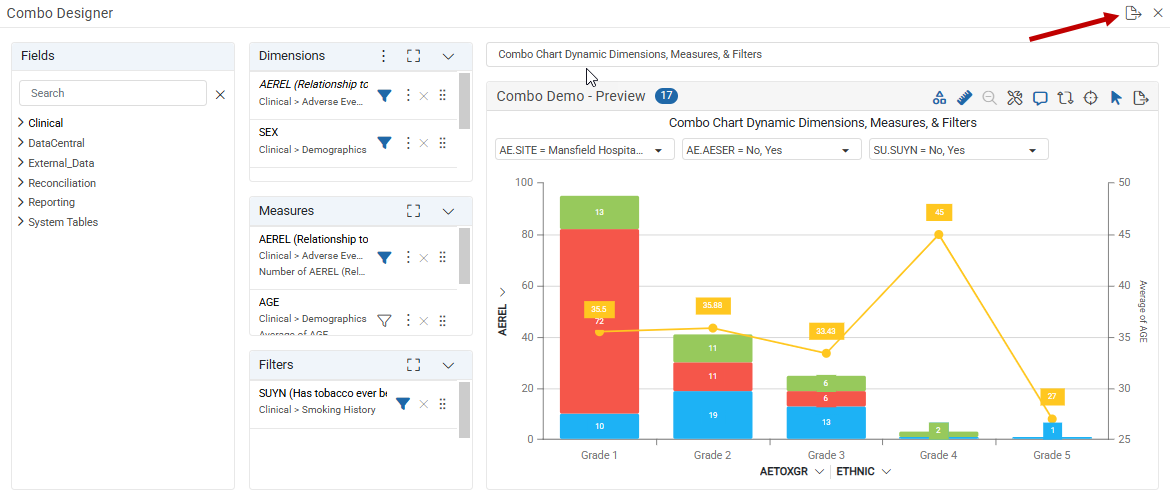Toggle filter on AEREL dimension
Screen dimensions: 1170x491
click(x=384, y=96)
